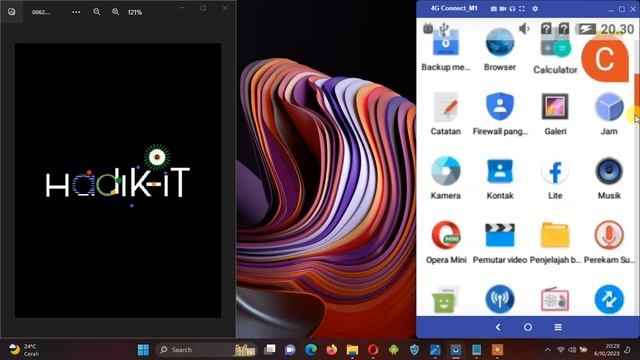Open the Android icon app on taskbar
The image size is (640, 360).
pyautogui.click(x=393, y=350)
